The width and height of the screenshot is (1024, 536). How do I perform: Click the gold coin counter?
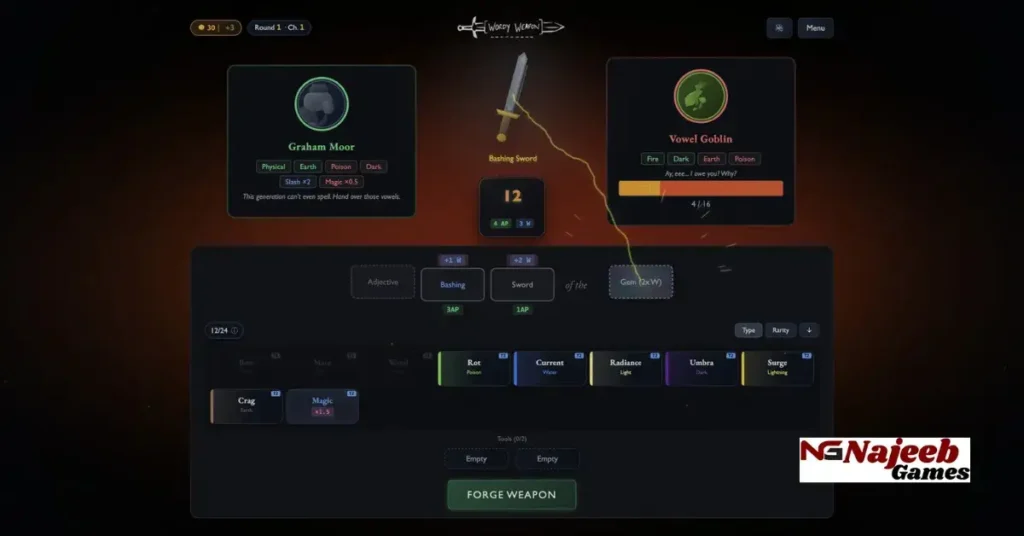(215, 28)
